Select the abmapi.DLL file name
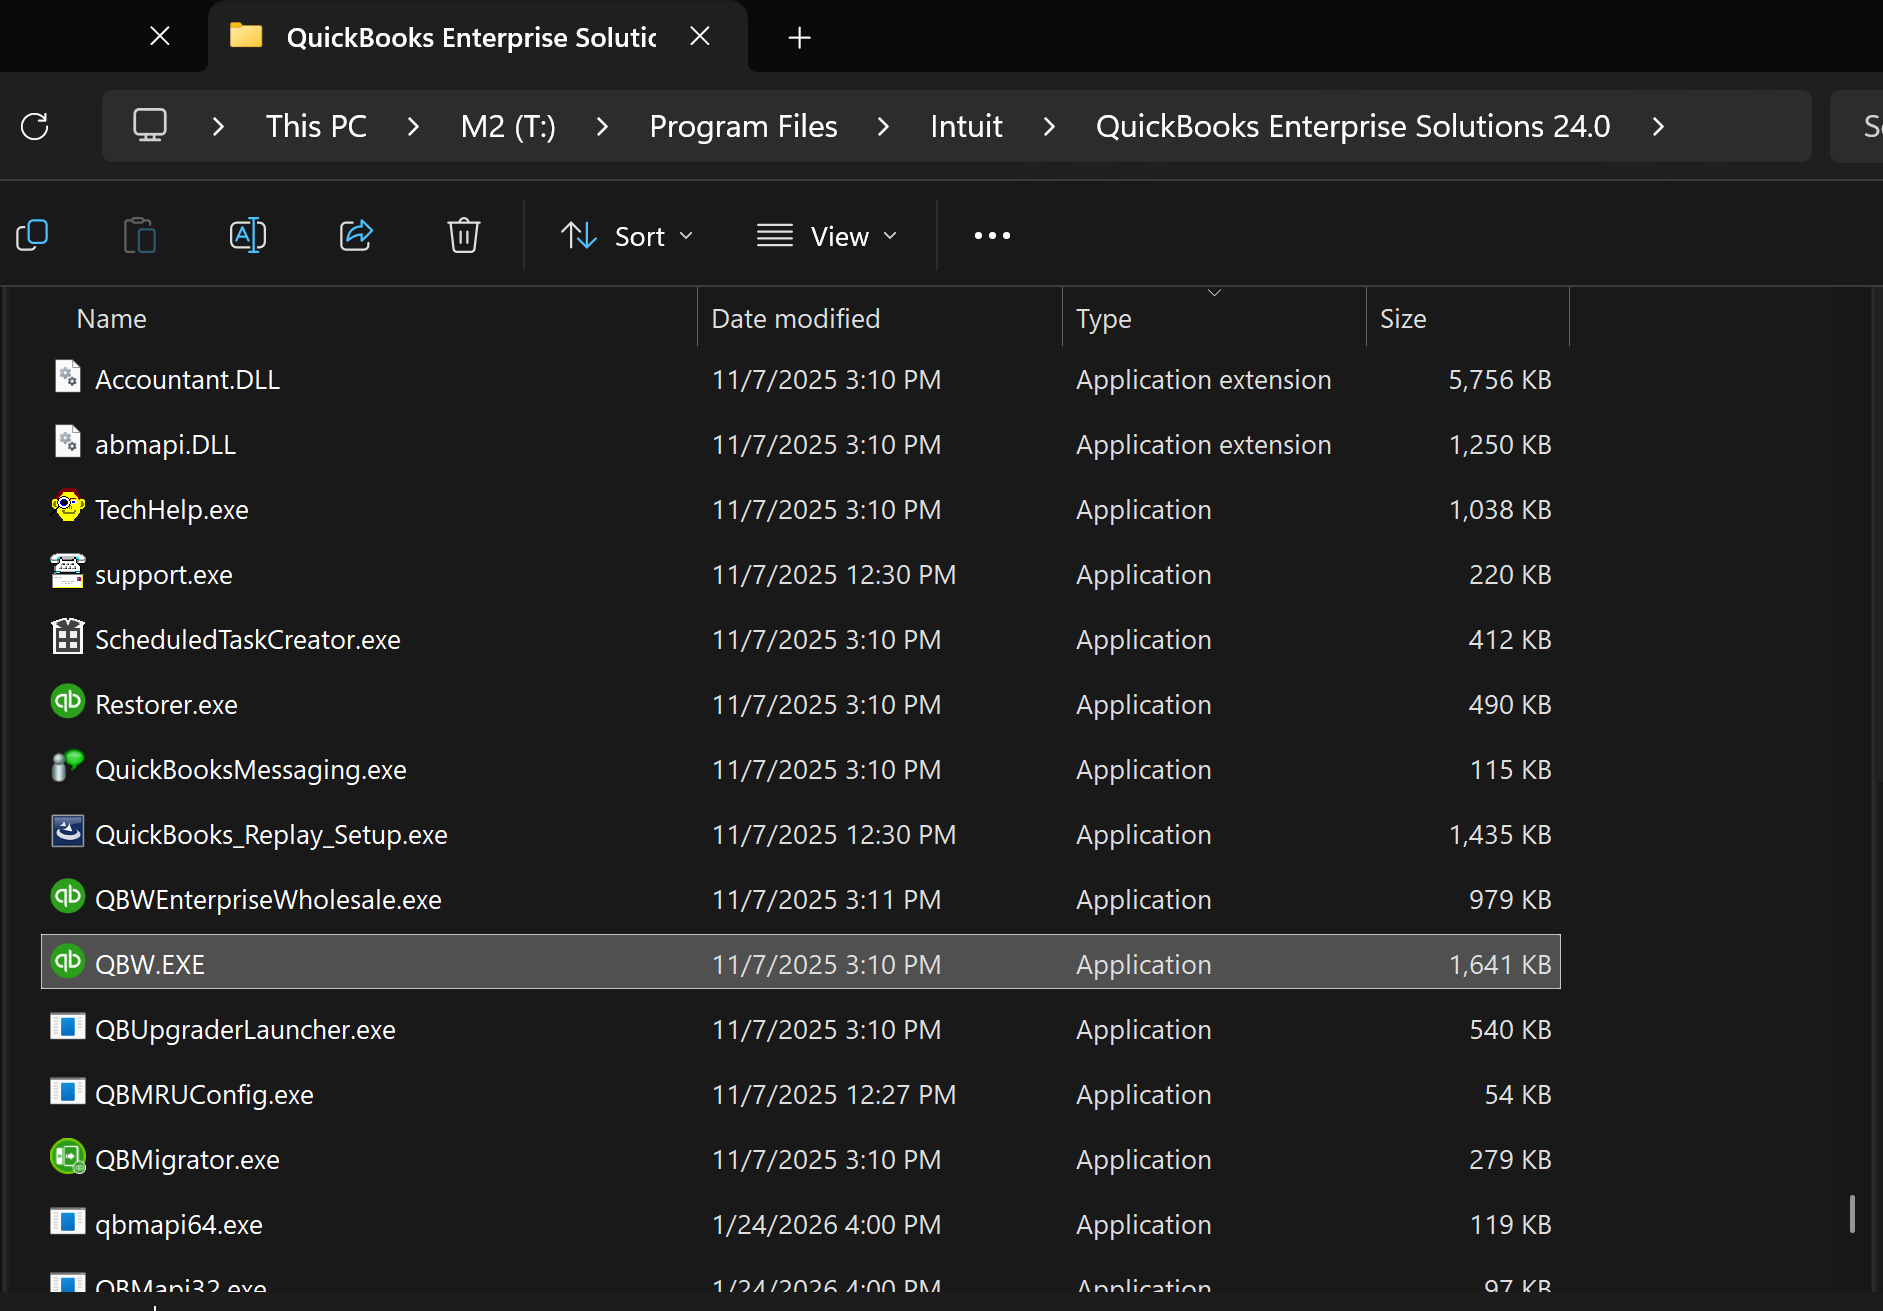 tap(165, 445)
